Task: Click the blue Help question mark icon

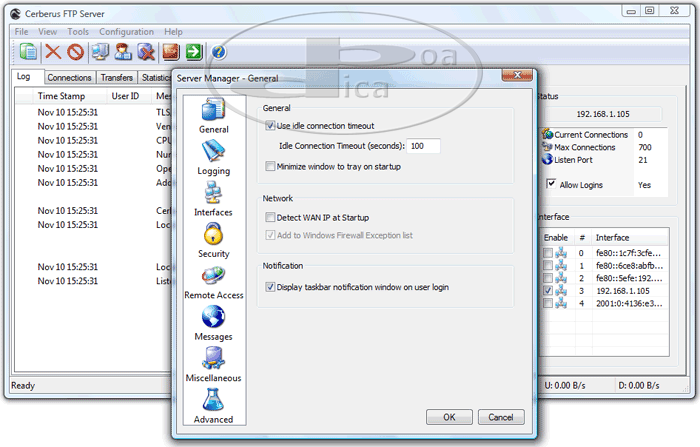Action: (x=219, y=52)
